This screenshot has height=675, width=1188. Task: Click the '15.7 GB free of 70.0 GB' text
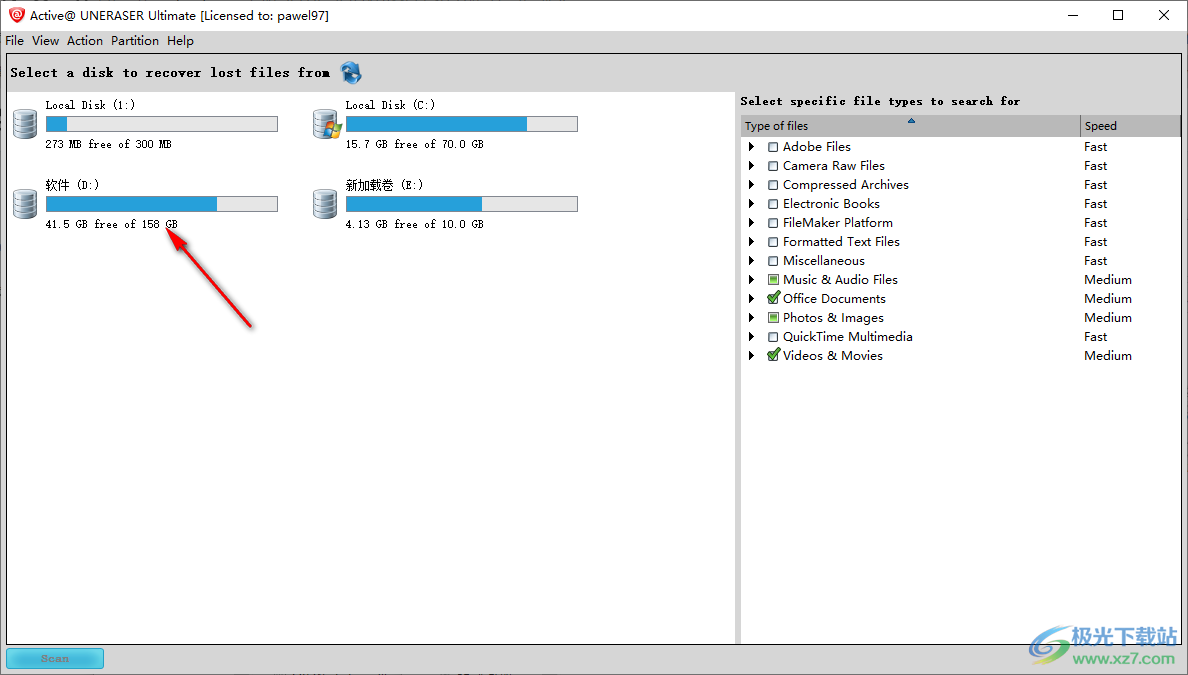pos(414,144)
